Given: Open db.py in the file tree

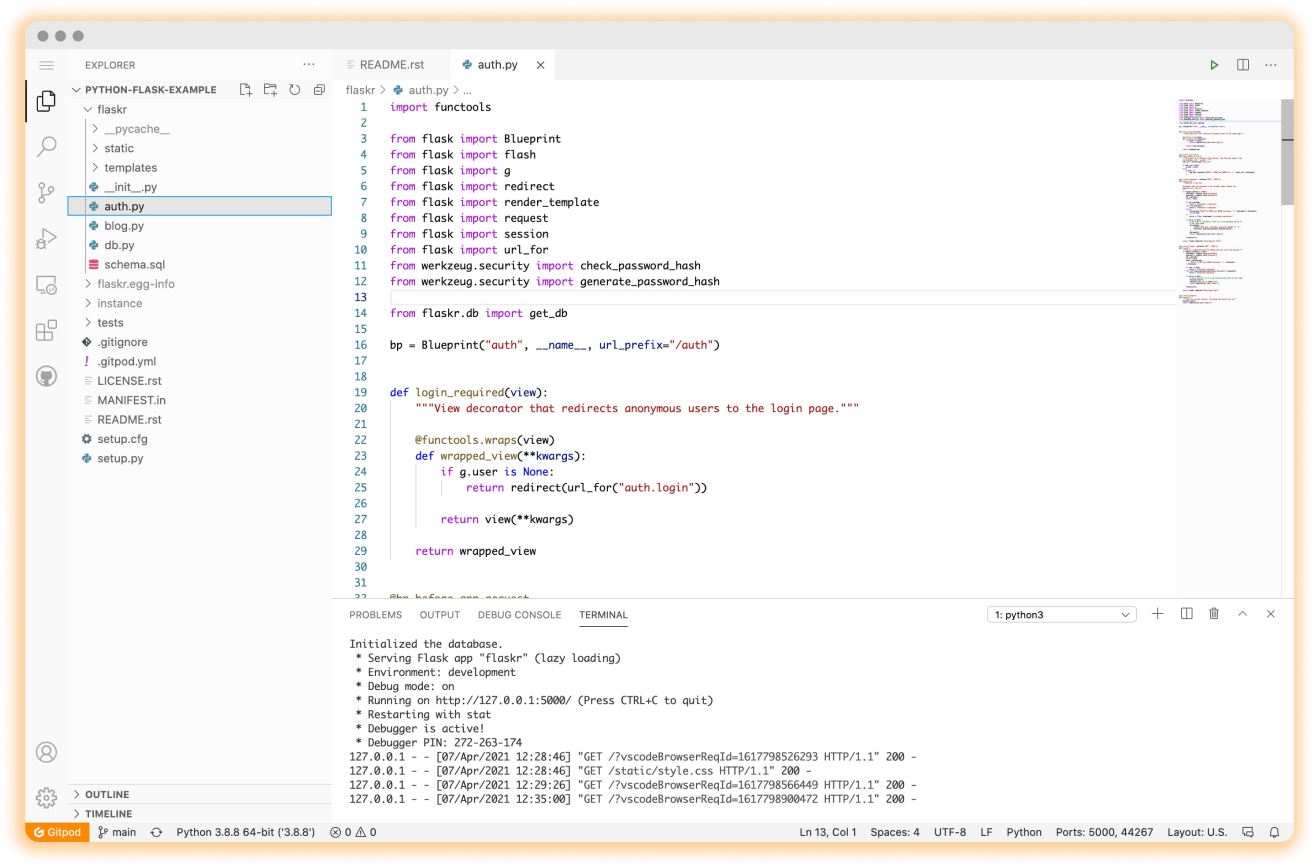Looking at the screenshot, I should 199,245.
